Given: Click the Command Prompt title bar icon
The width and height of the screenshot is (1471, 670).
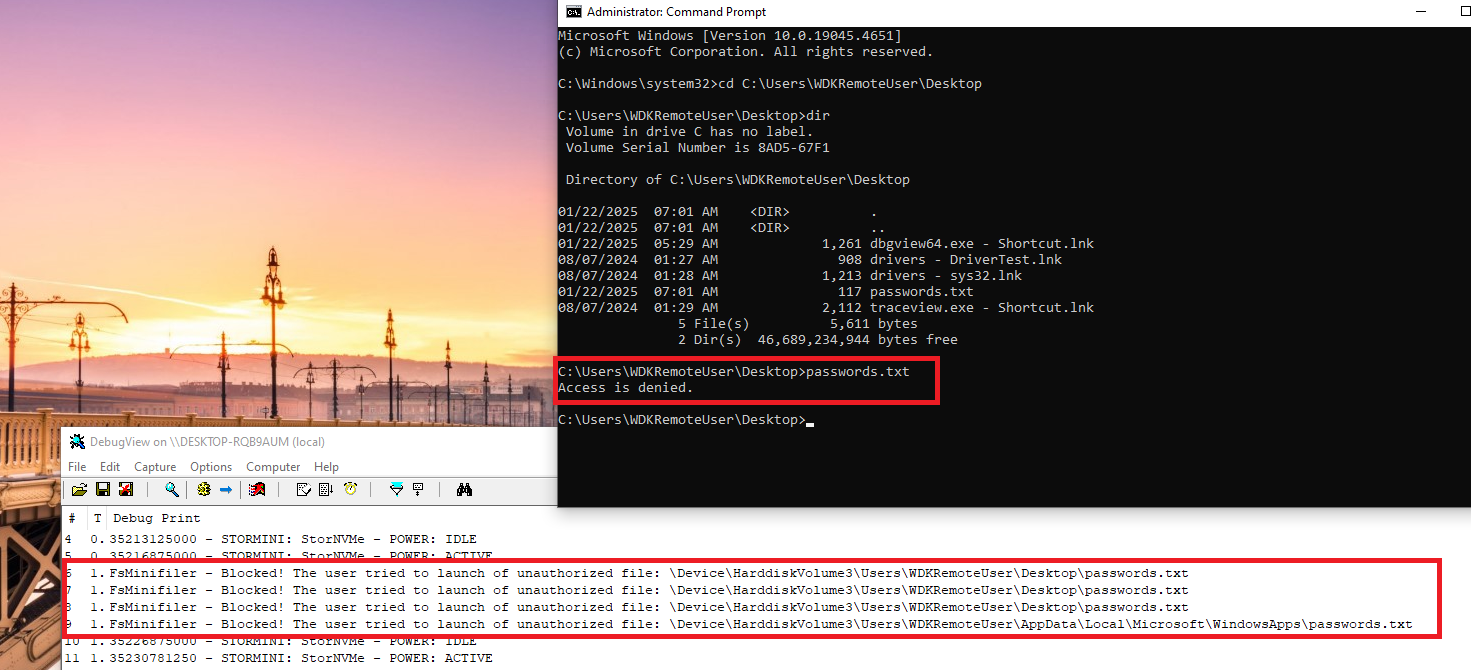Looking at the screenshot, I should 574,12.
